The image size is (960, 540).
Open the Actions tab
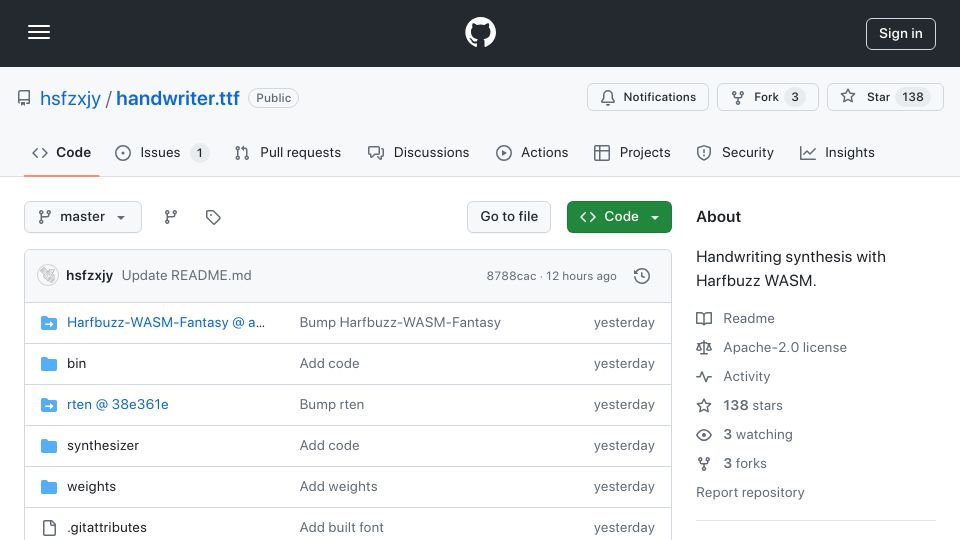[532, 152]
